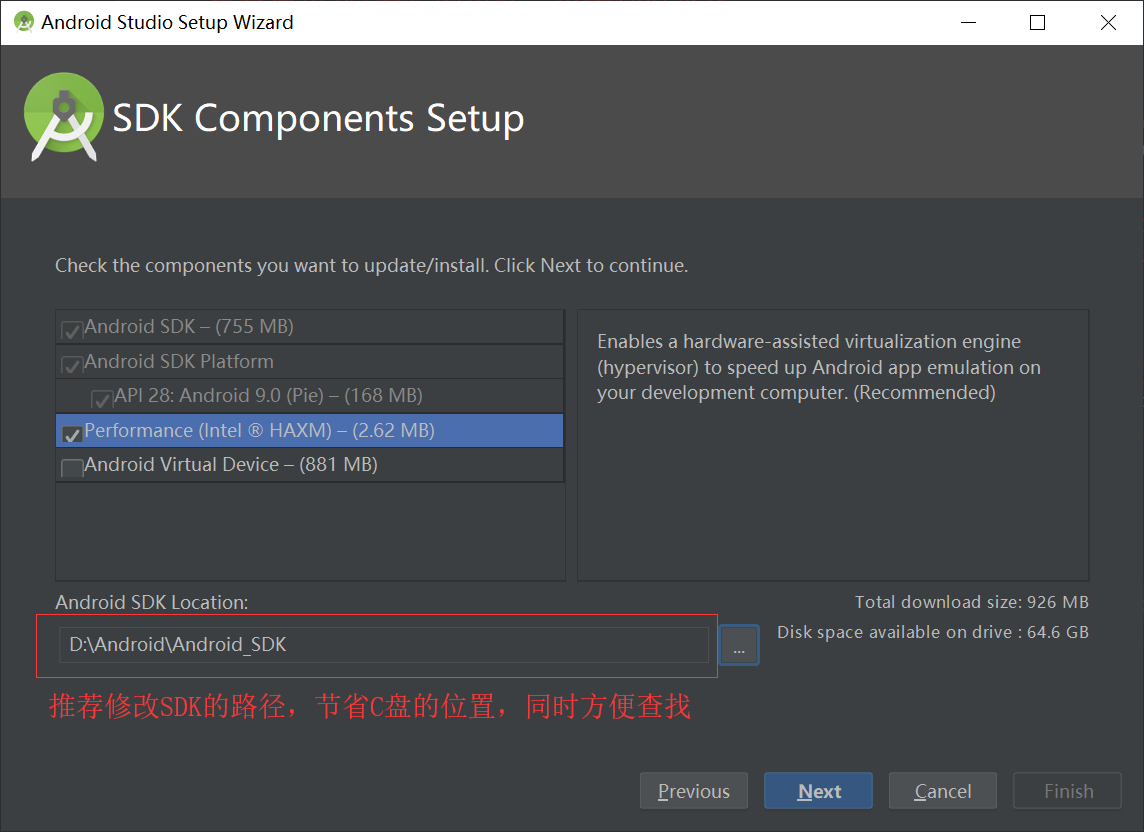The width and height of the screenshot is (1144, 832).
Task: Click the SDK Components Setup heading
Action: pos(318,118)
